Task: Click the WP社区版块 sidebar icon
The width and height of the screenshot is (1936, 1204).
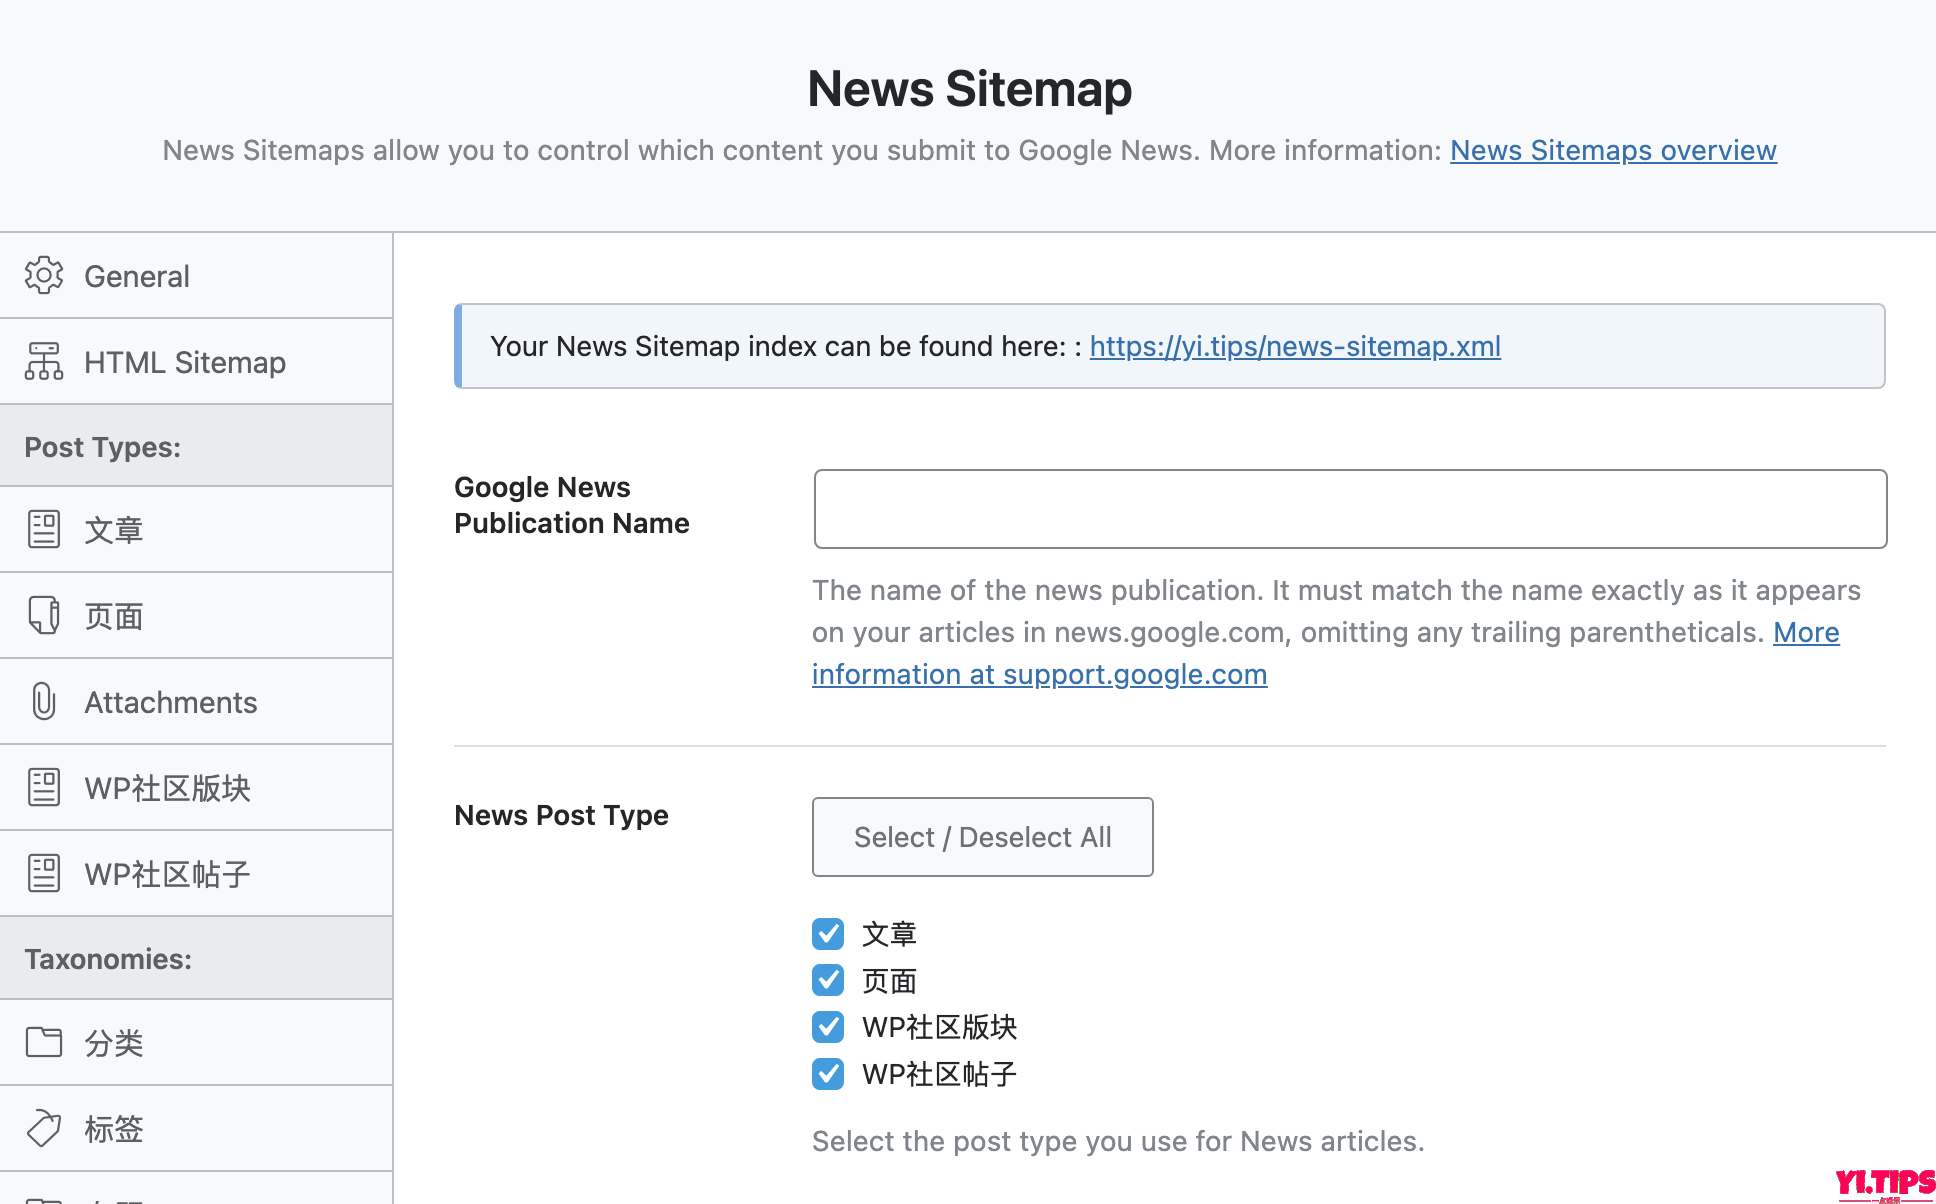Action: (44, 787)
